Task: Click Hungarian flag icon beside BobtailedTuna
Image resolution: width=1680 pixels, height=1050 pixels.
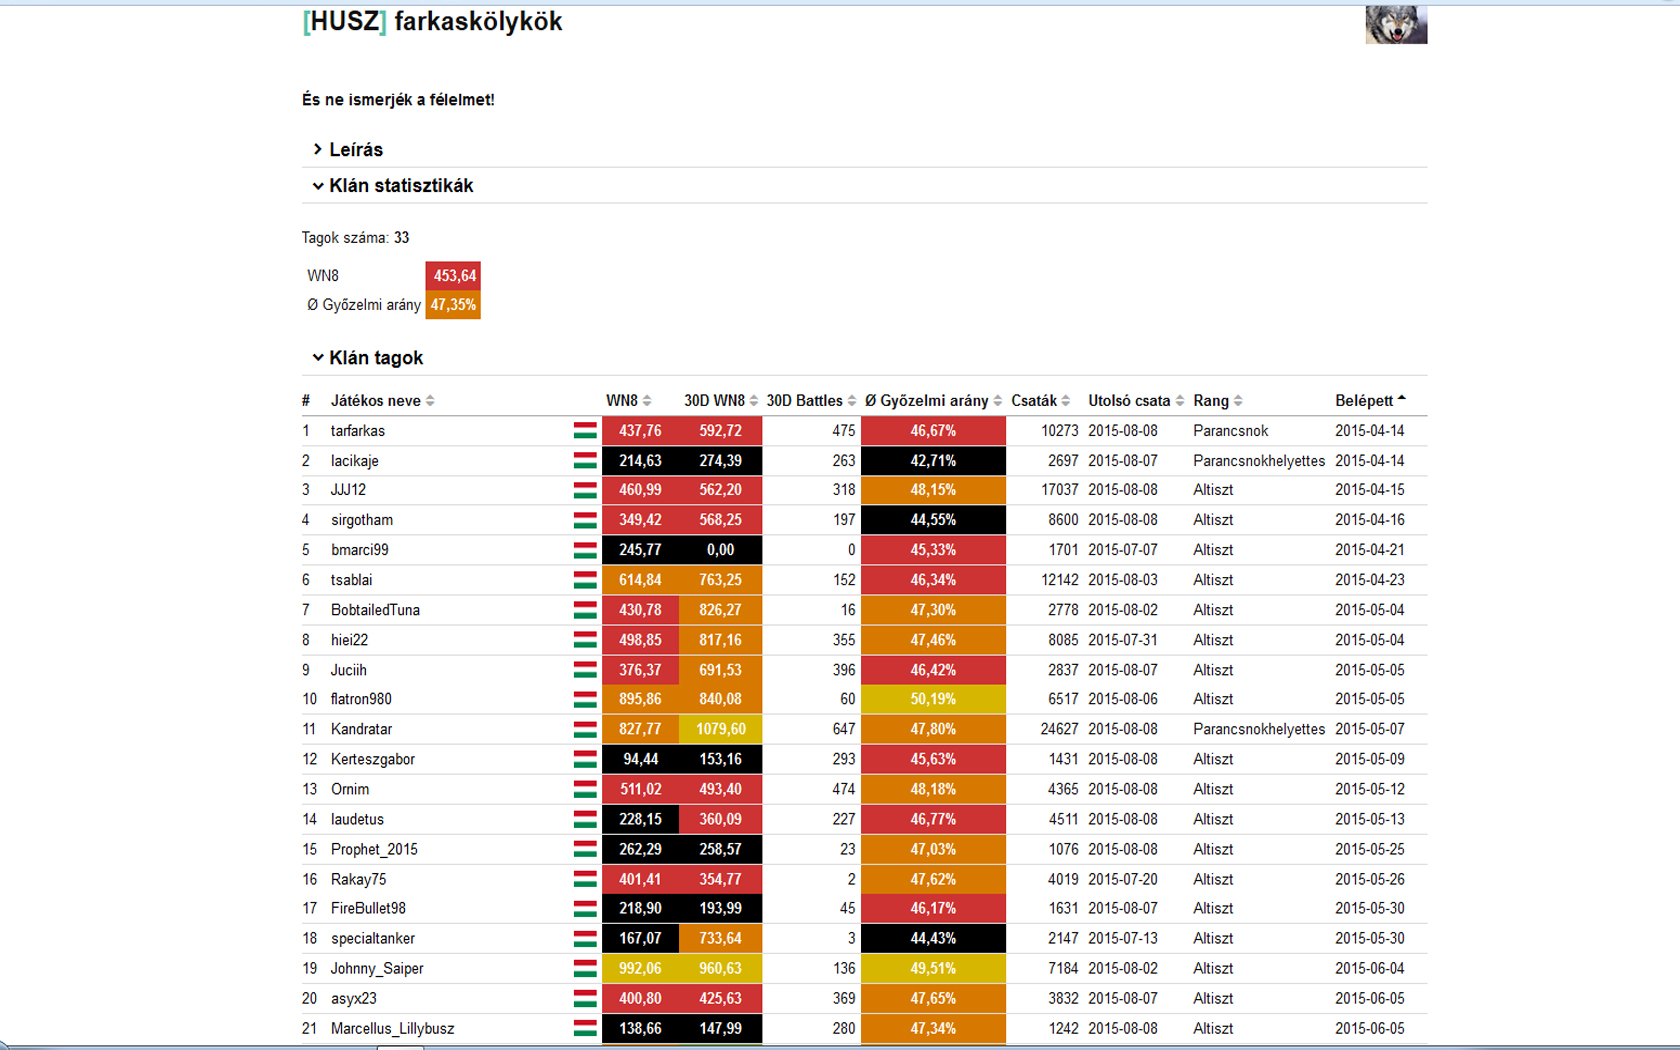Action: coord(585,610)
